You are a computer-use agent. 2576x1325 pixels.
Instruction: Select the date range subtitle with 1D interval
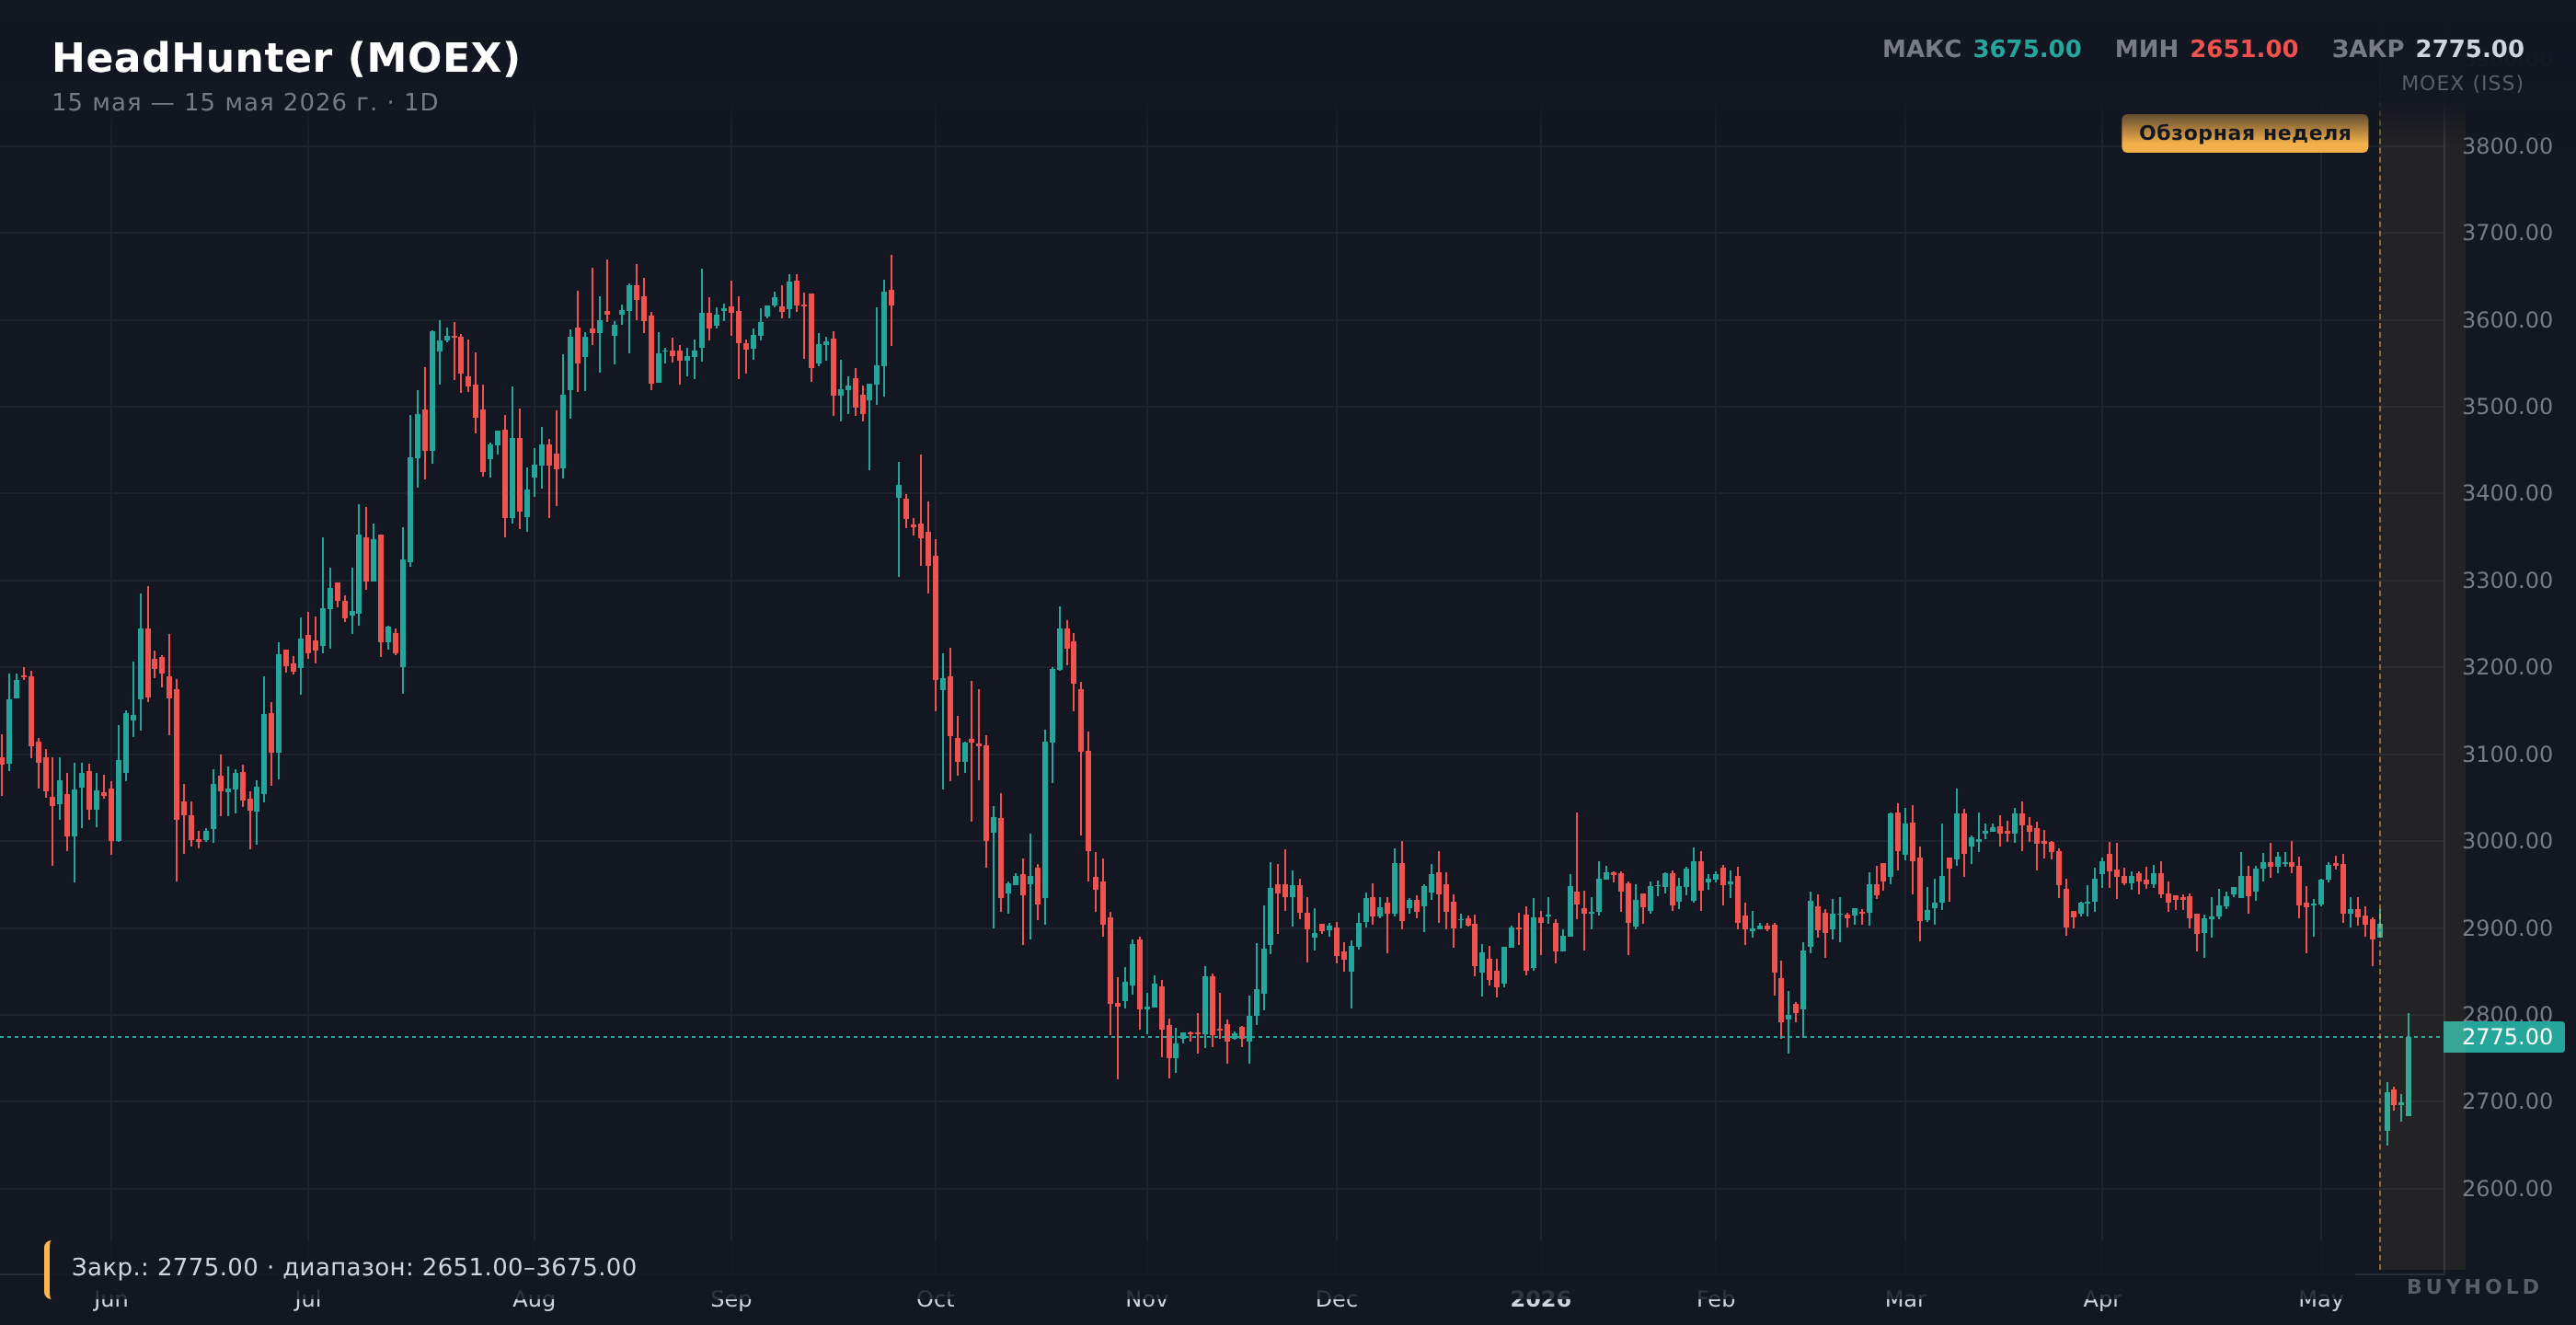[x=245, y=103]
